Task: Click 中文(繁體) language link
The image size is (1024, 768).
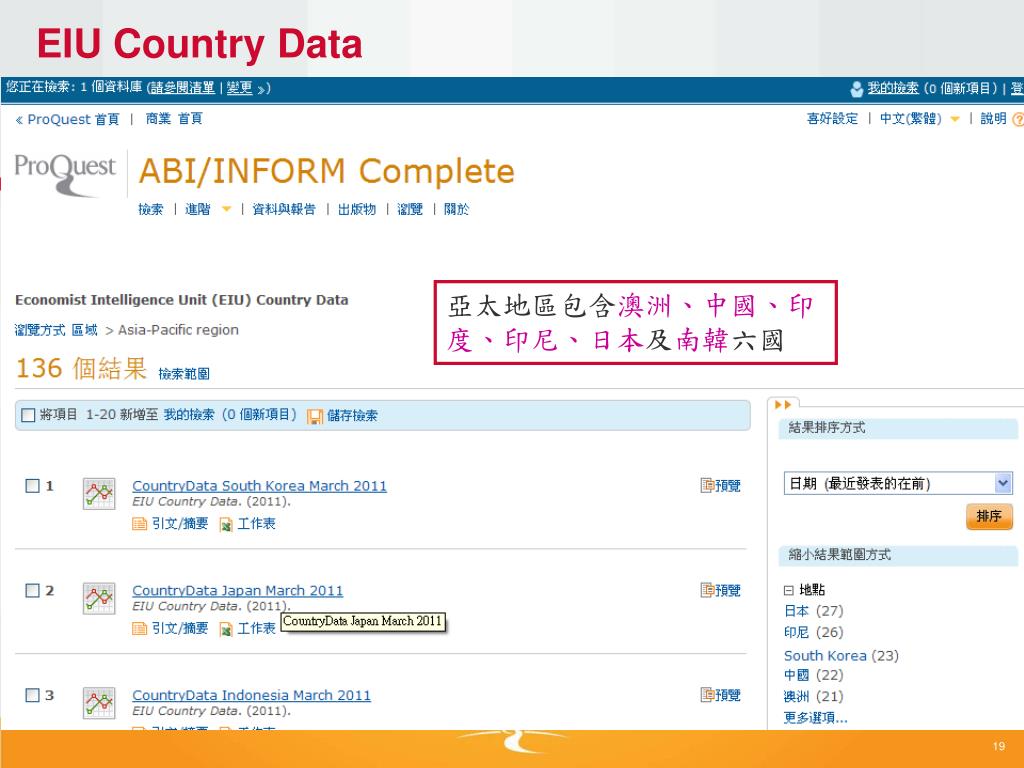Action: [x=910, y=118]
